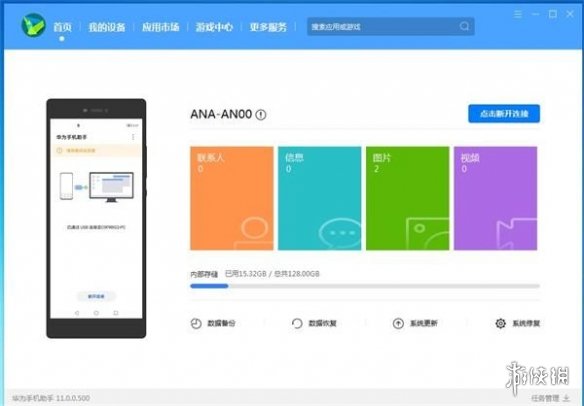
Task: Click the search magnifier icon
Action: pyautogui.click(x=464, y=26)
